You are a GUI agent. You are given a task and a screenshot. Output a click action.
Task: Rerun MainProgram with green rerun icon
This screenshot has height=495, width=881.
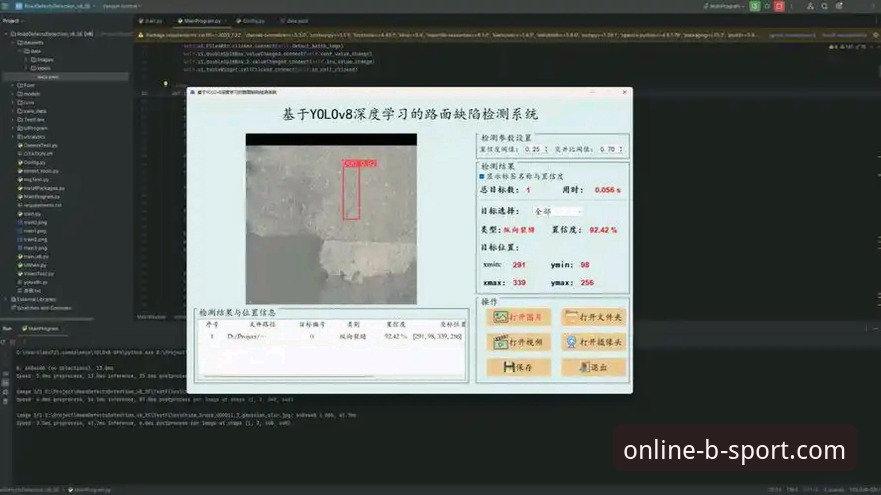click(755, 6)
